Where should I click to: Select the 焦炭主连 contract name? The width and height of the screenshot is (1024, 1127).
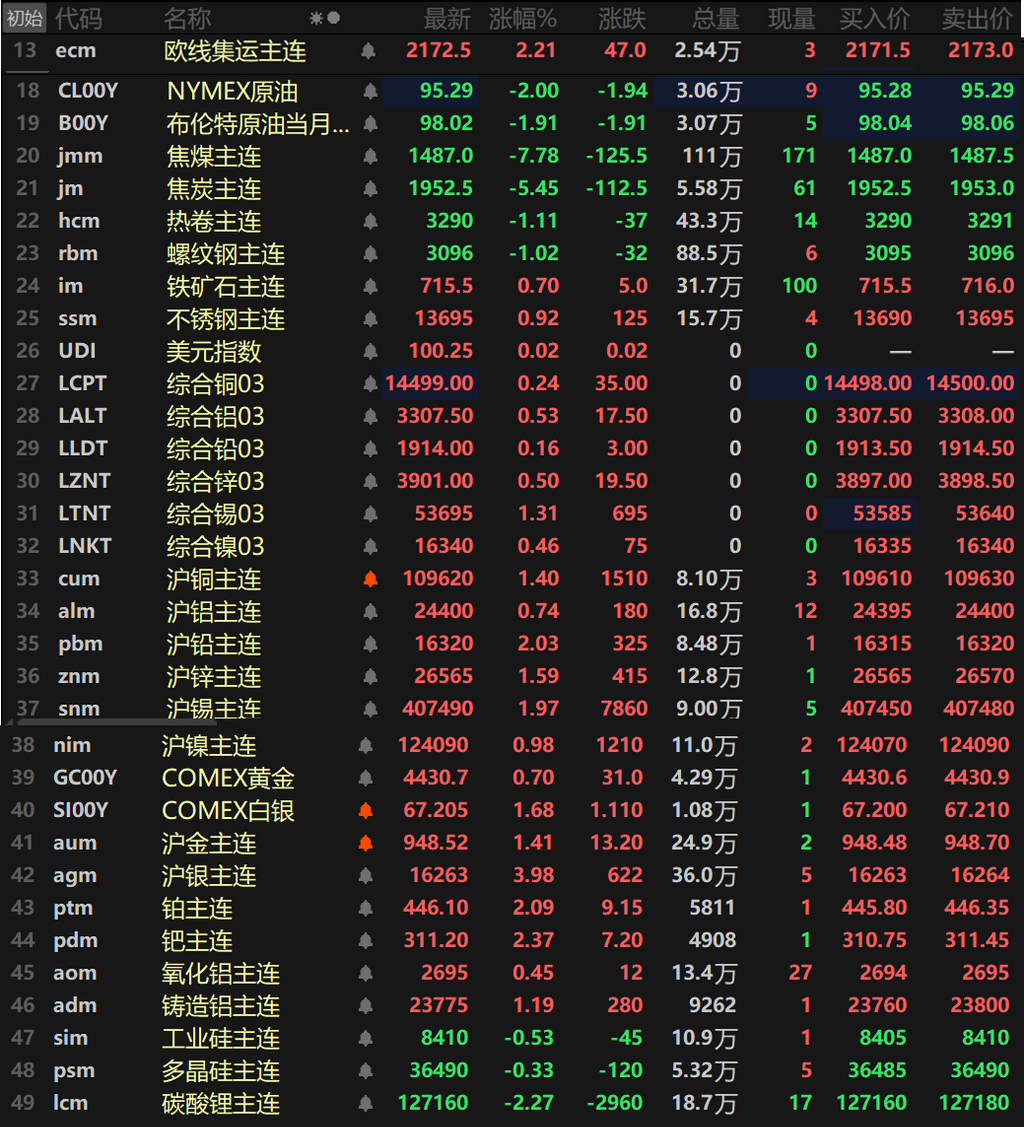click(x=214, y=188)
